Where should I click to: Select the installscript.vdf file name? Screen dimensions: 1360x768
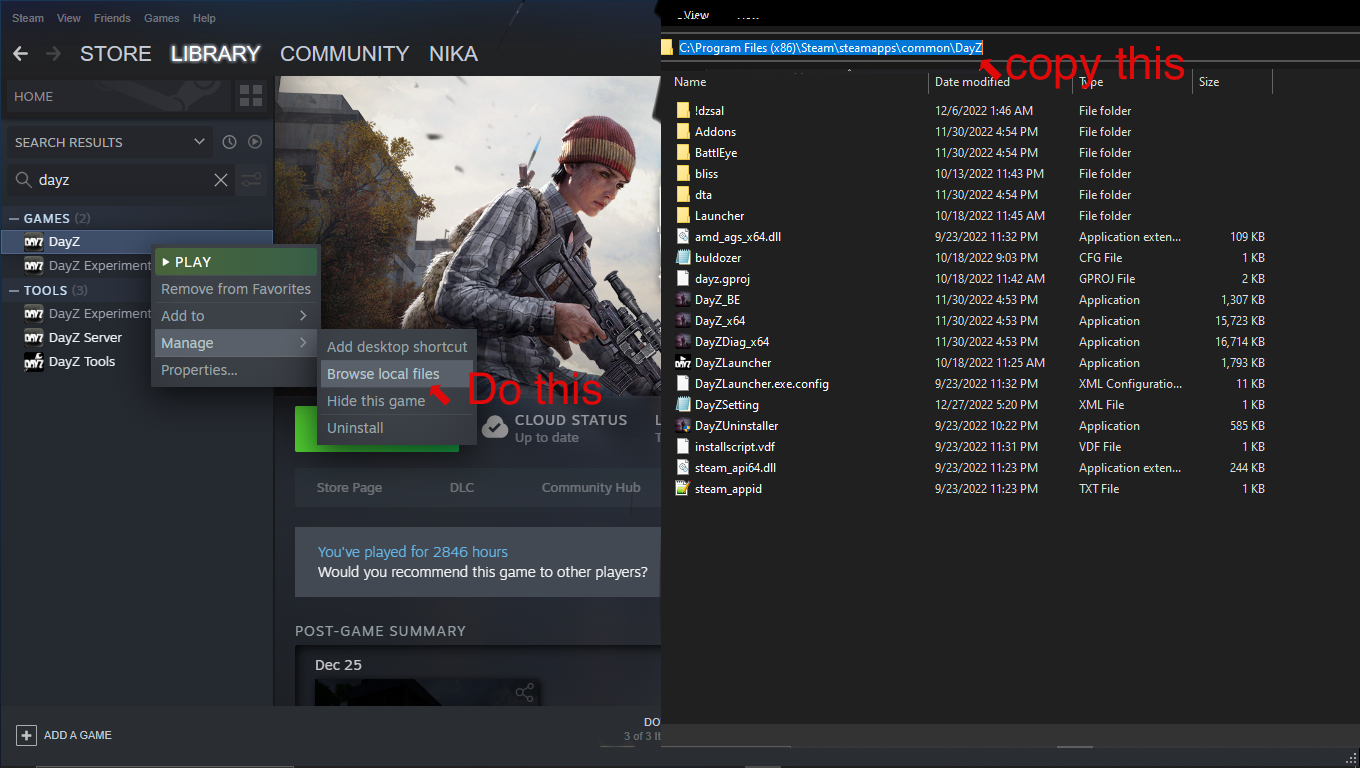735,447
